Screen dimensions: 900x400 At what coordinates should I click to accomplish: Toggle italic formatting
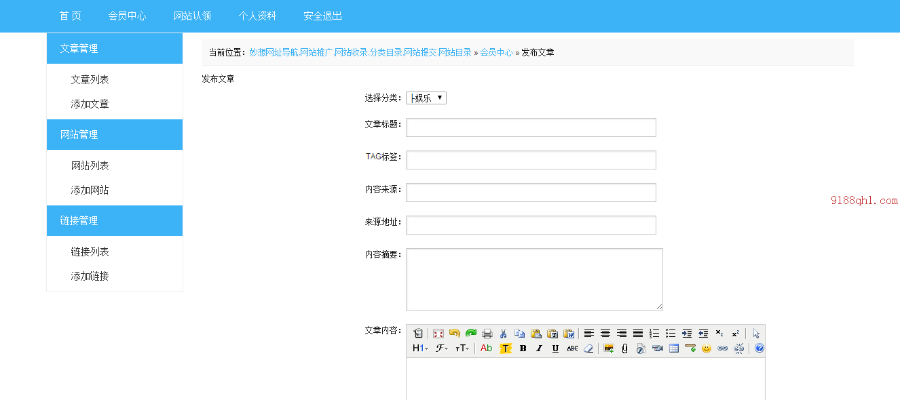[539, 348]
